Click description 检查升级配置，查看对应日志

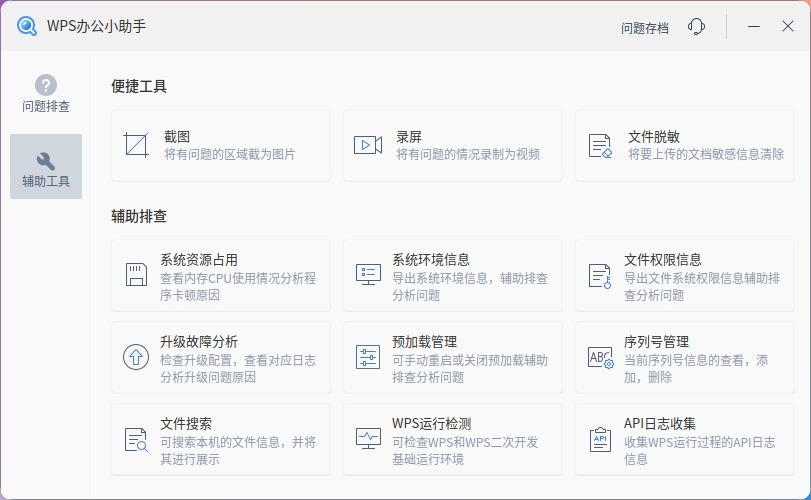point(238,360)
